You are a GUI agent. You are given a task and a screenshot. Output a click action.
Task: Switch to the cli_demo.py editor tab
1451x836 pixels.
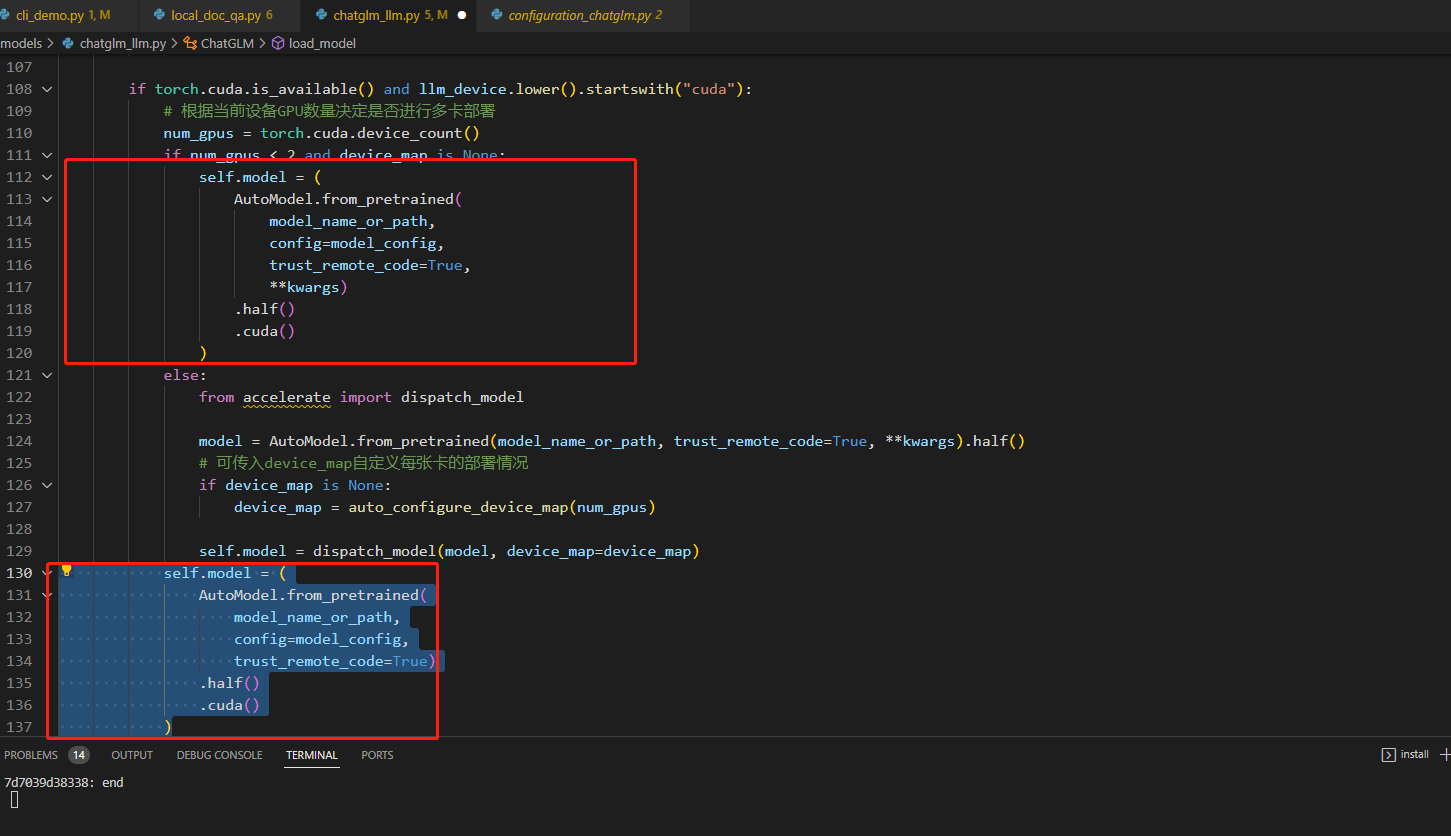[x=62, y=16]
